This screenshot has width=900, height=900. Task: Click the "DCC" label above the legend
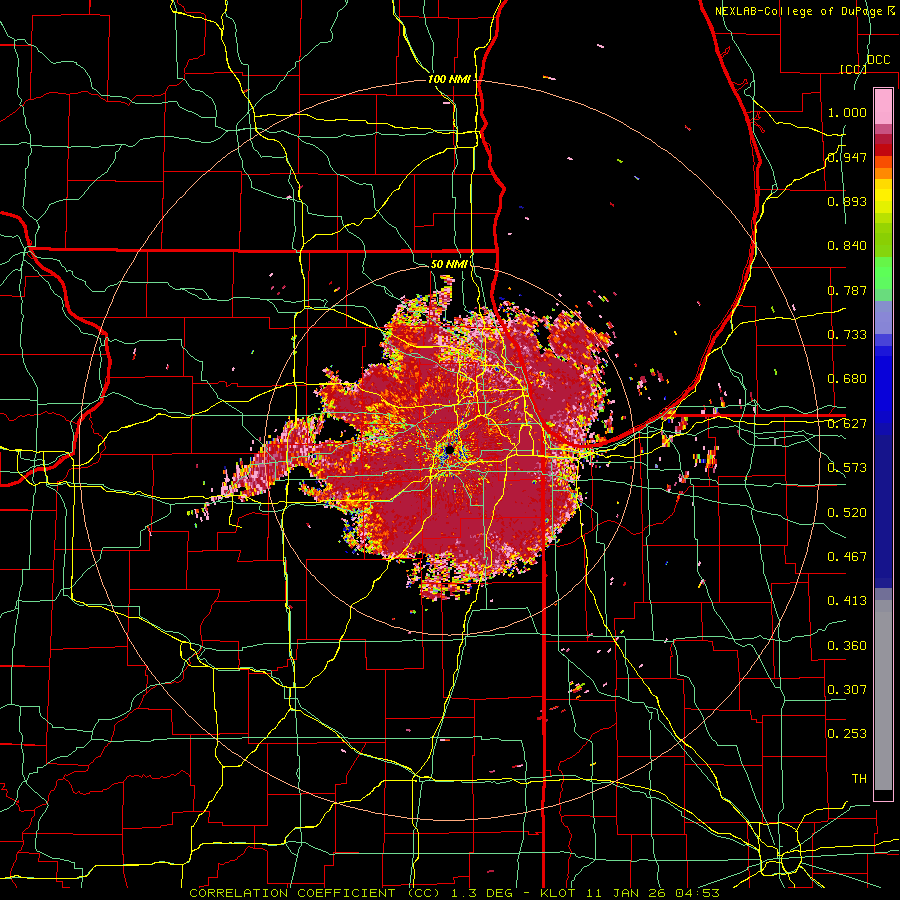coord(878,60)
